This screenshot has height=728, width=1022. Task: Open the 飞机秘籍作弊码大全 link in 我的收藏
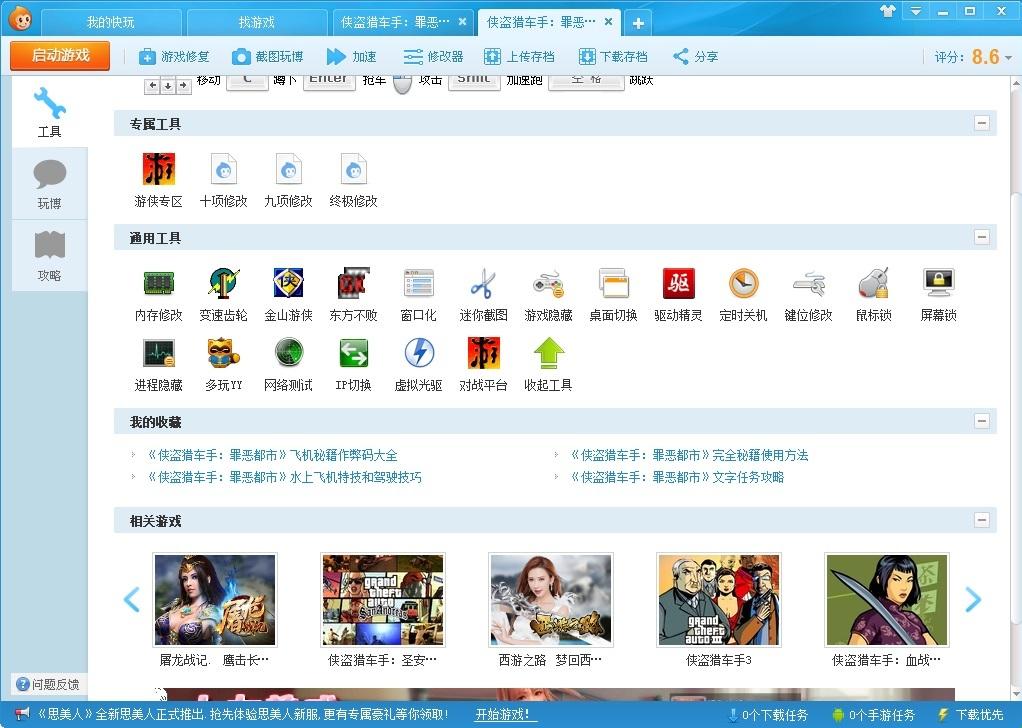tap(275, 455)
